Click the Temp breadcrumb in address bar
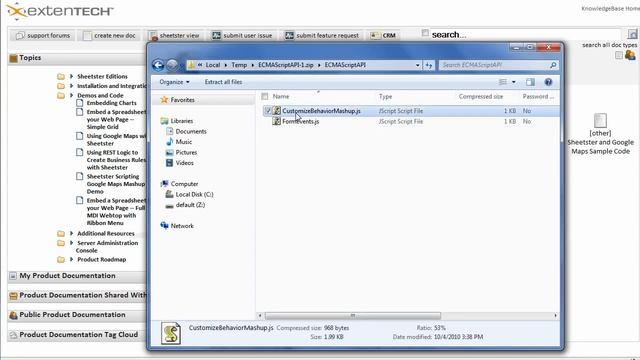The width and height of the screenshot is (640, 360). 239,65
